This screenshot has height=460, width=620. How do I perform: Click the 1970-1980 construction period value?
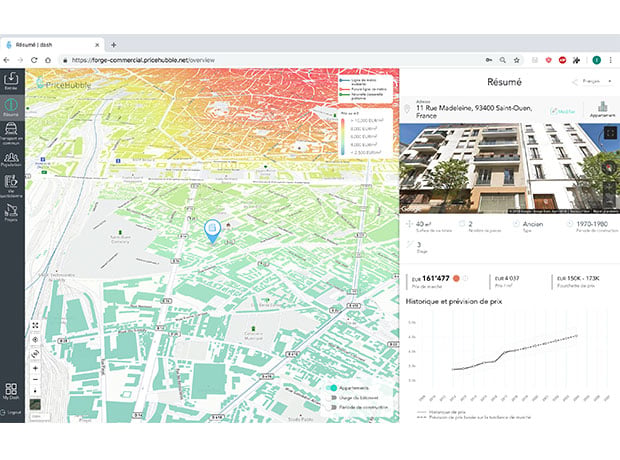pos(592,224)
